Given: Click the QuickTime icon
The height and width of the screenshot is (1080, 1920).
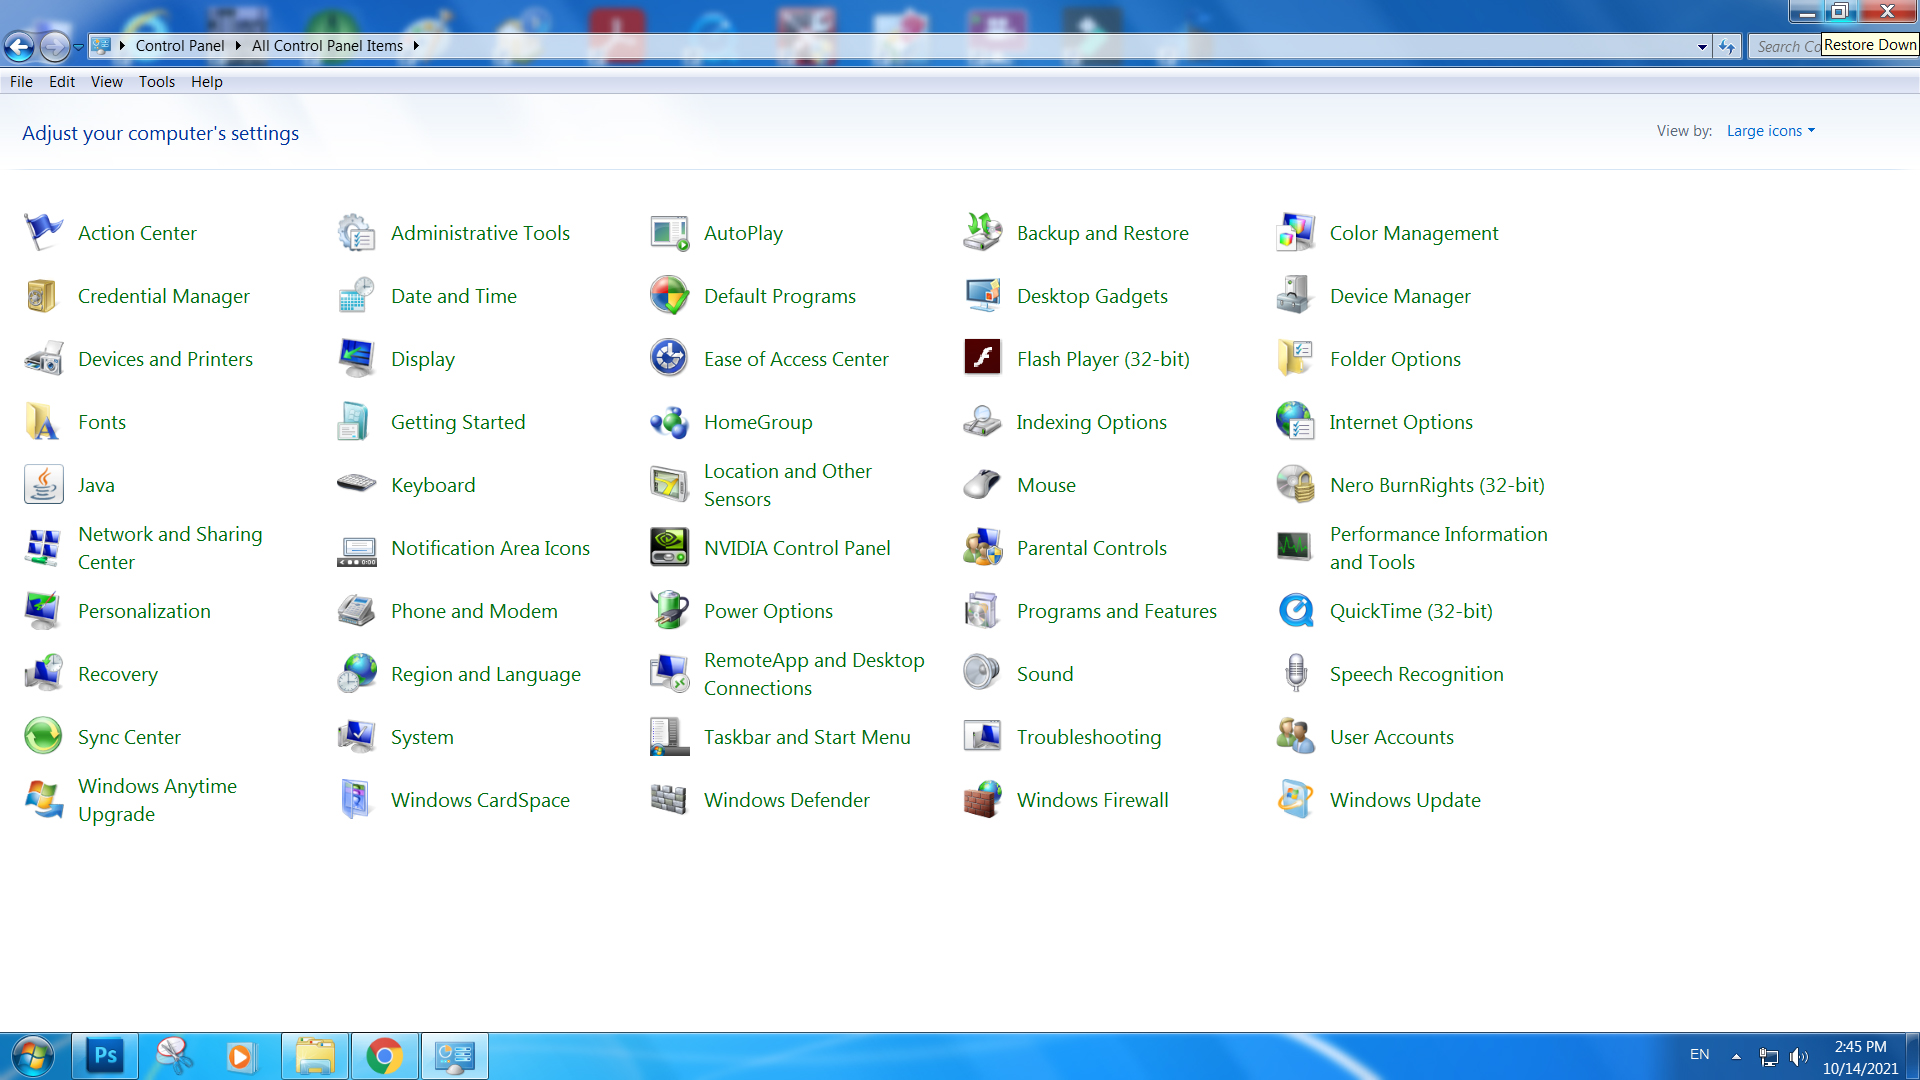Looking at the screenshot, I should [1296, 610].
